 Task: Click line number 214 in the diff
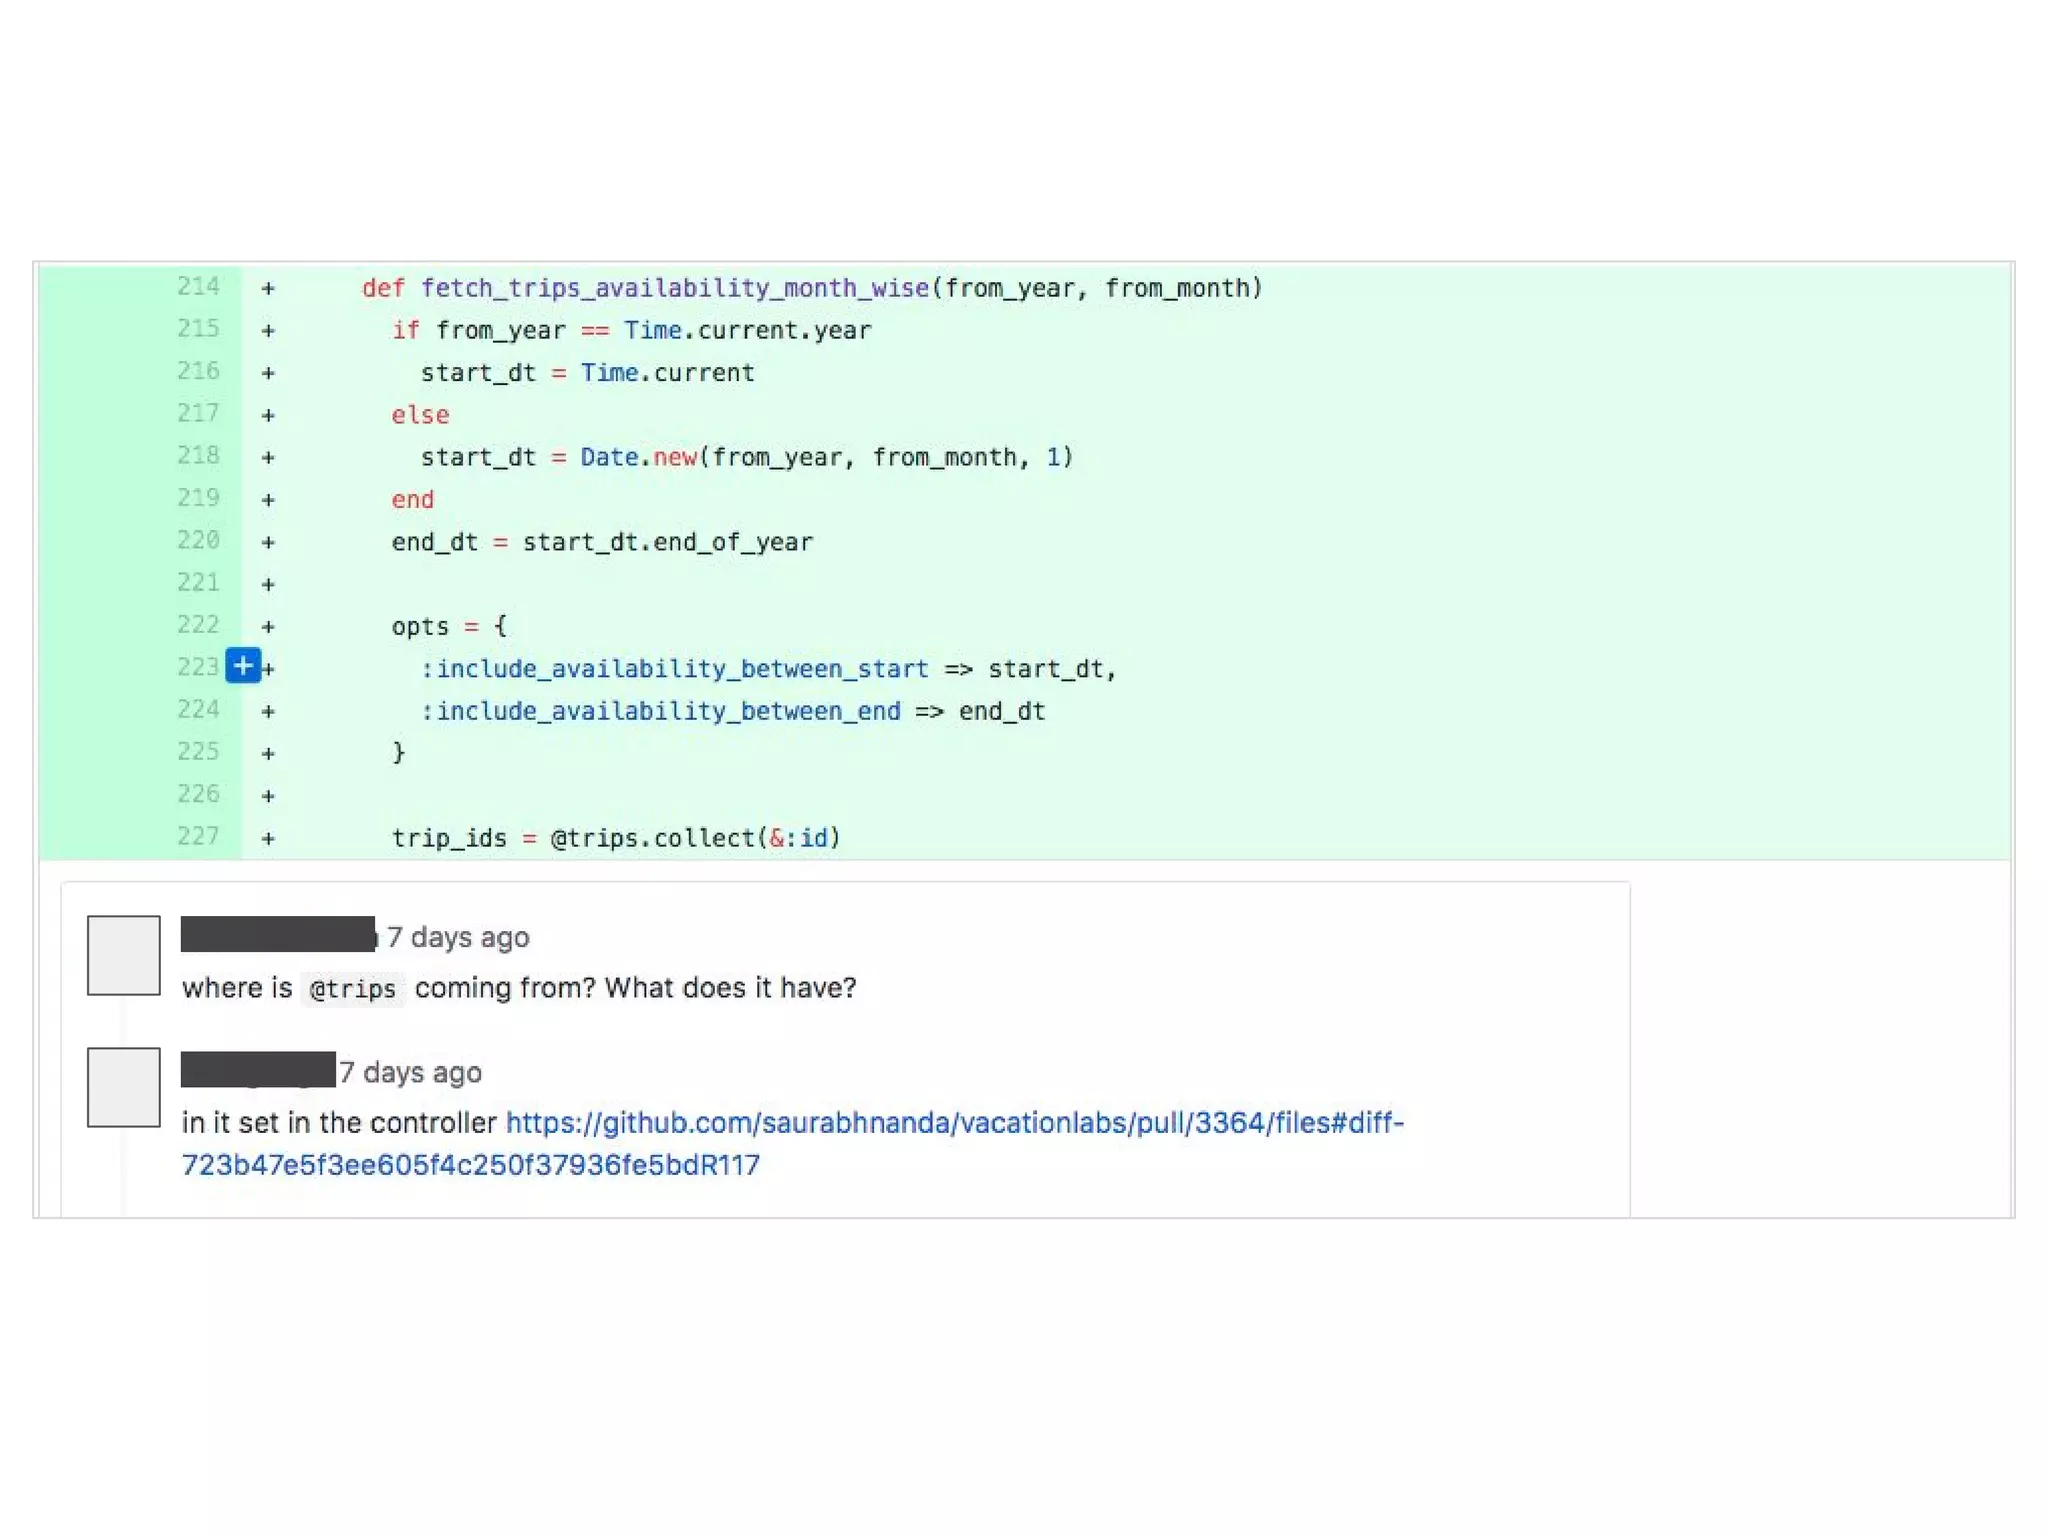[198, 287]
